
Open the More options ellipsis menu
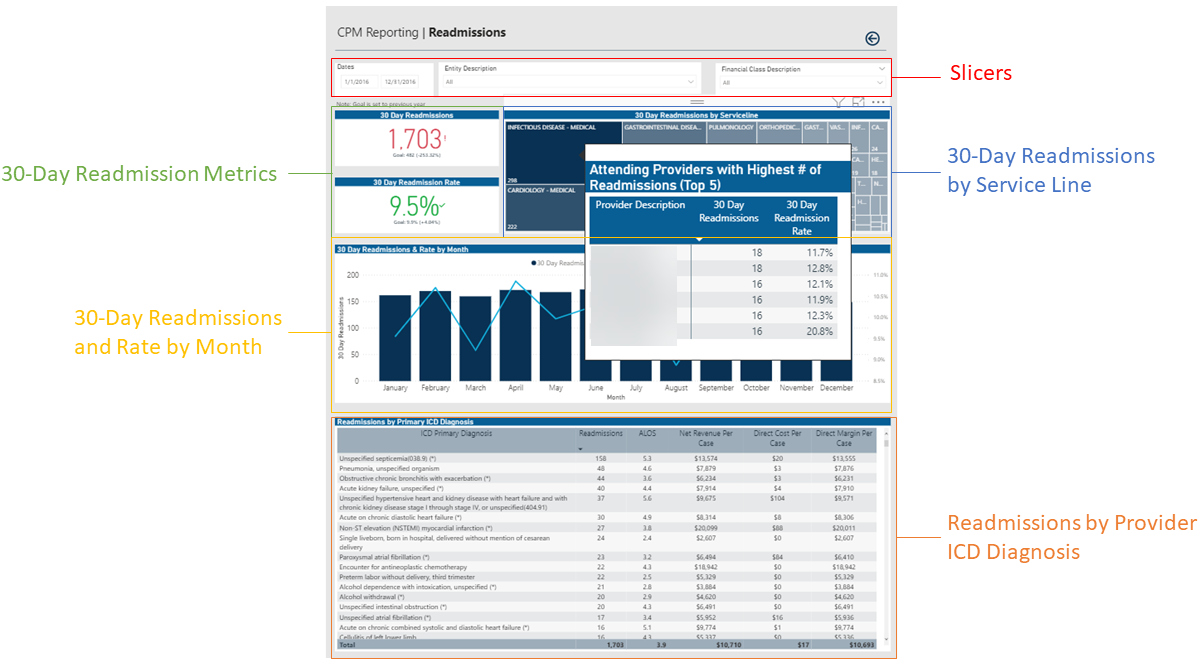tap(878, 102)
